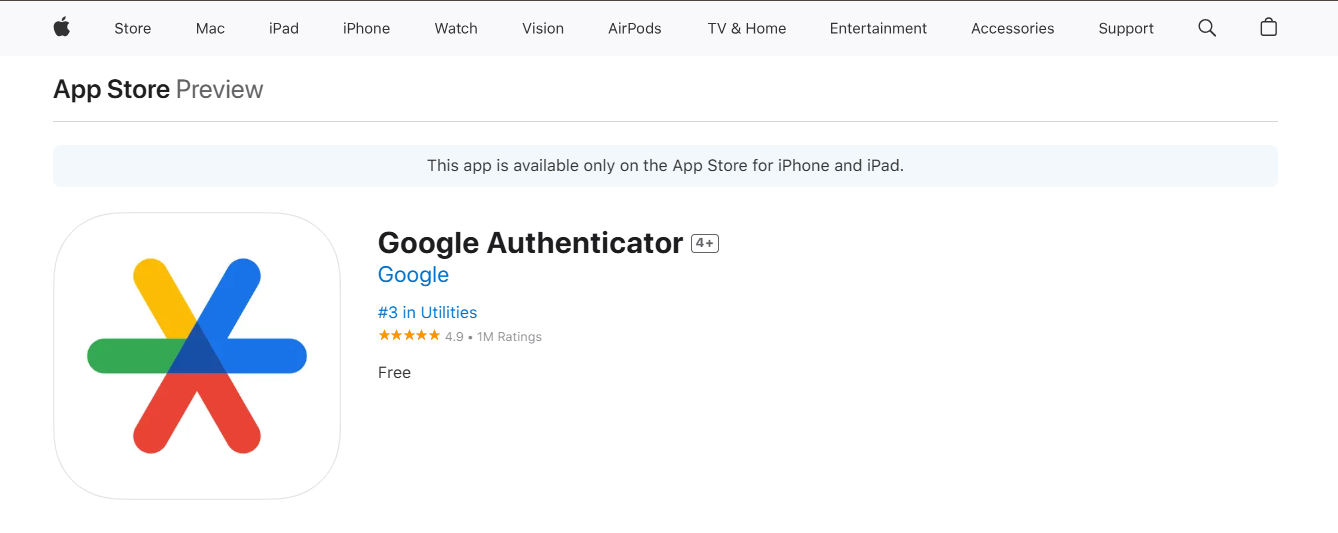This screenshot has height=533, width=1338.
Task: Click the 4+ age rating badge
Action: tap(705, 243)
